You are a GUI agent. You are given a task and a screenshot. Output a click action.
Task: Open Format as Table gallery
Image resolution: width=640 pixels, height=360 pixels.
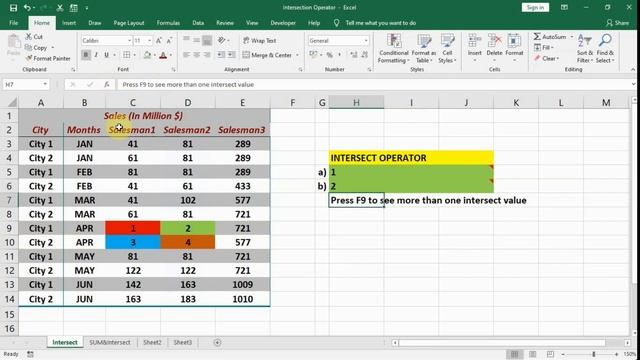pyautogui.click(x=424, y=48)
